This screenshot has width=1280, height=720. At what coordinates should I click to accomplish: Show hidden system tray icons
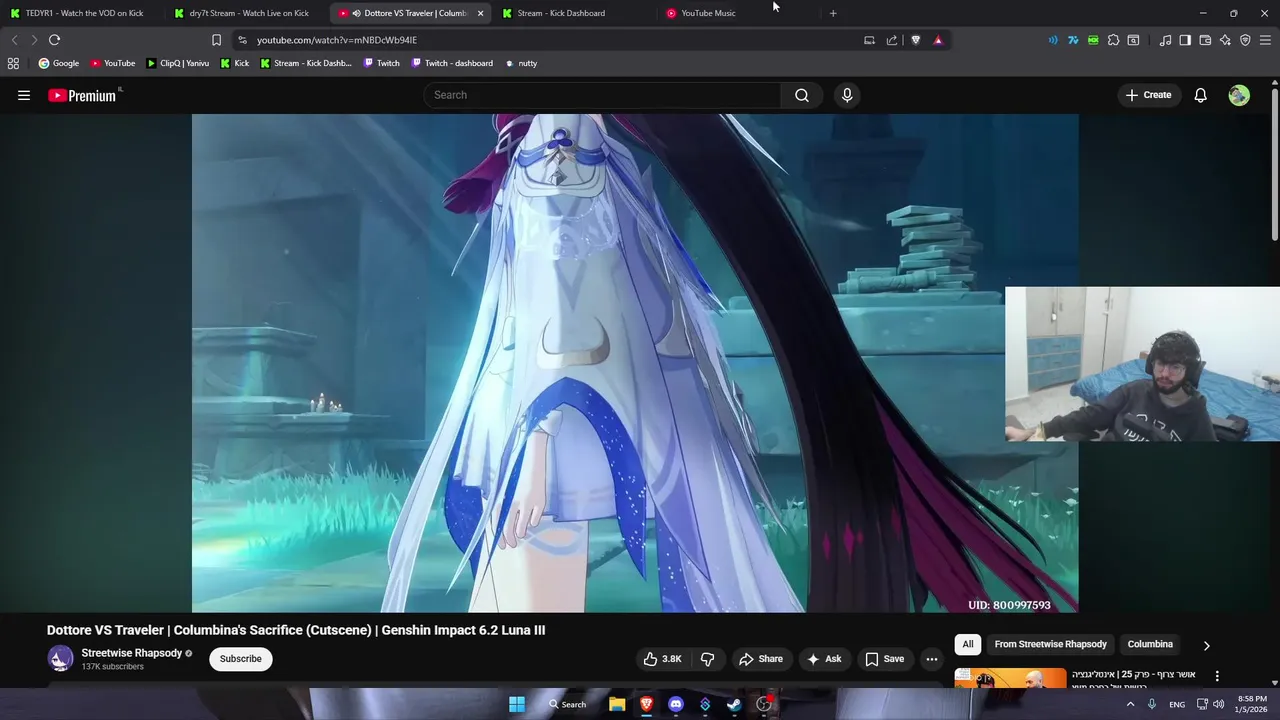pyautogui.click(x=1131, y=704)
